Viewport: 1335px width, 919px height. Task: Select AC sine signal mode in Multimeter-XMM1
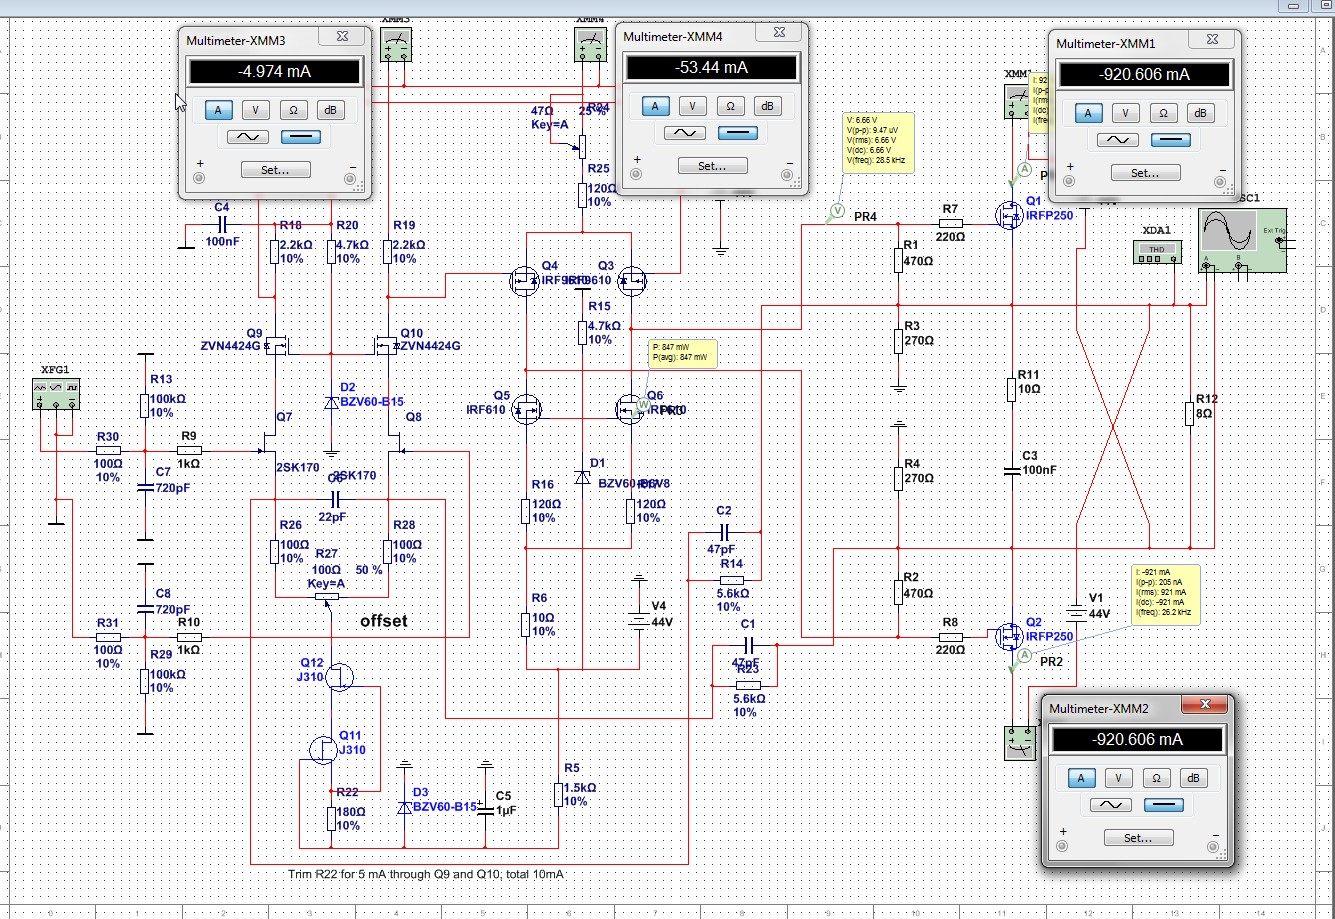(1116, 141)
